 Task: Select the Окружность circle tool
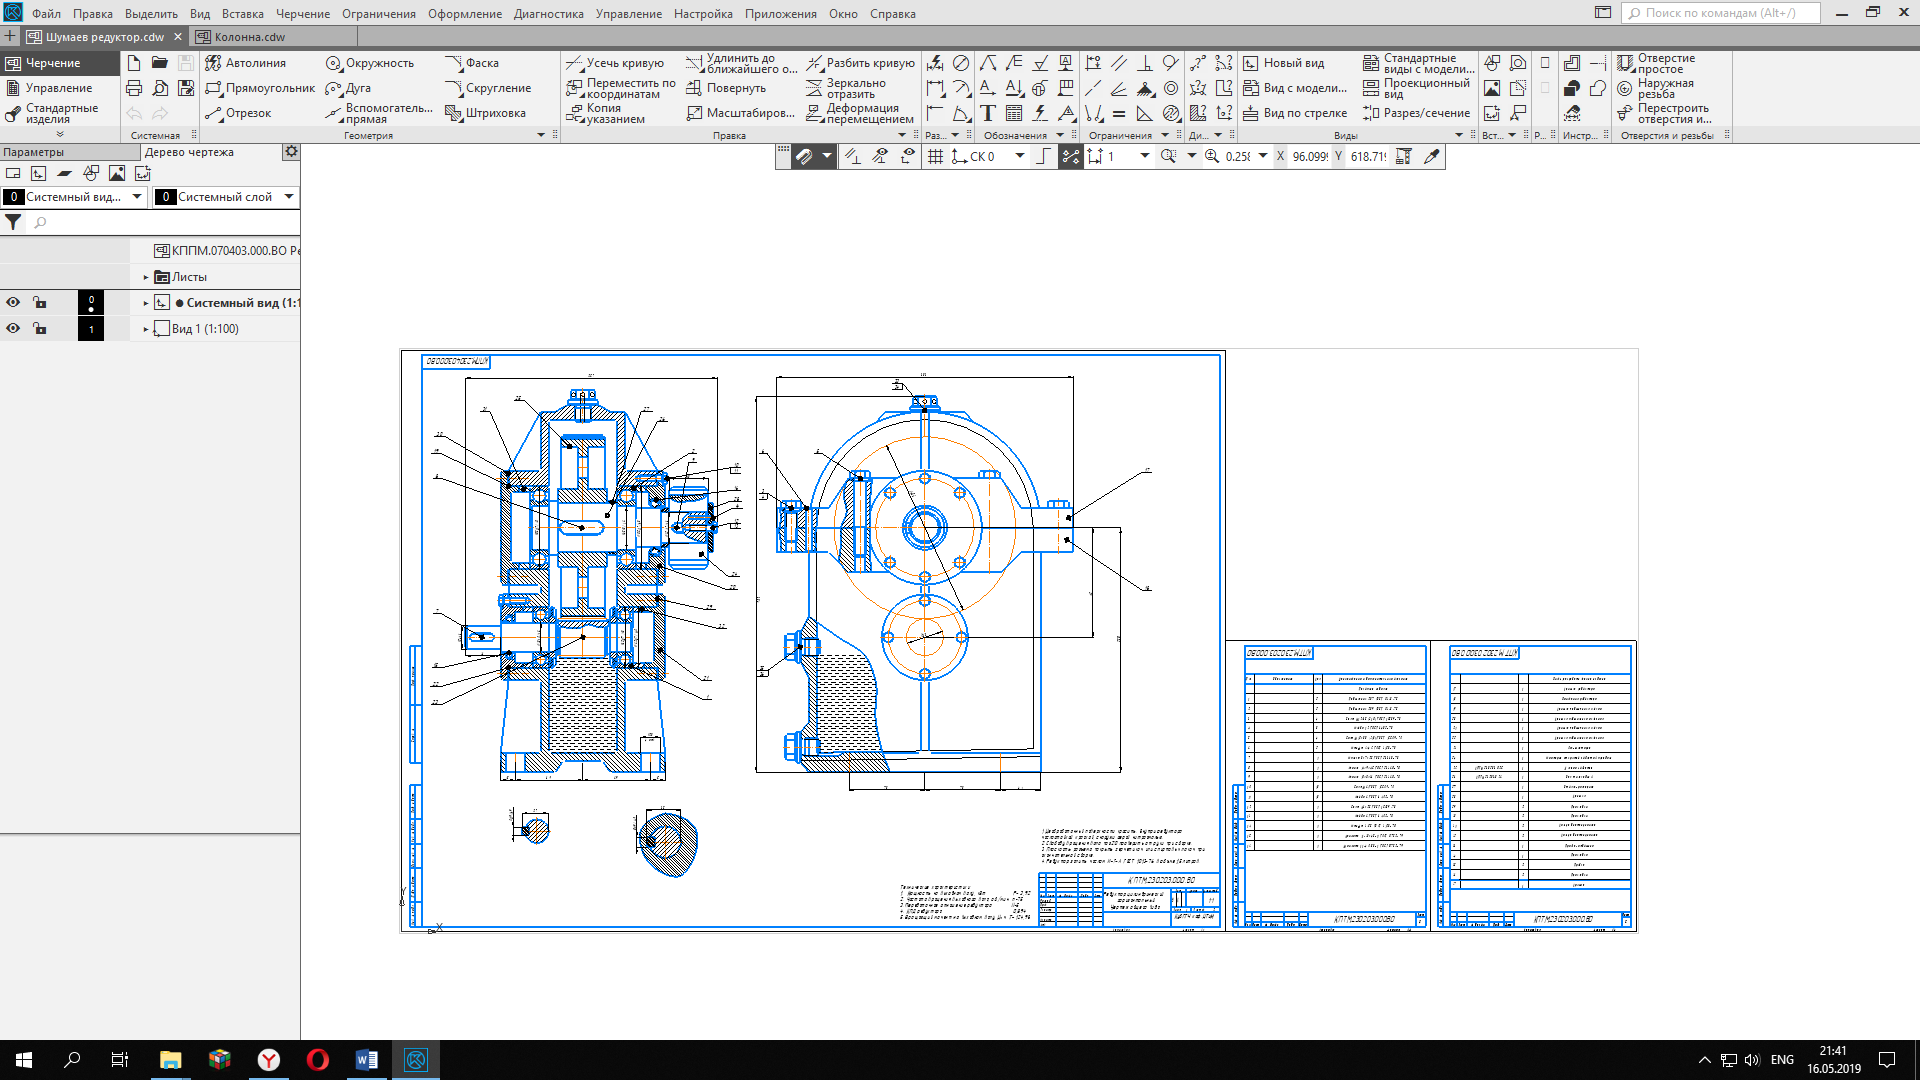tap(369, 63)
